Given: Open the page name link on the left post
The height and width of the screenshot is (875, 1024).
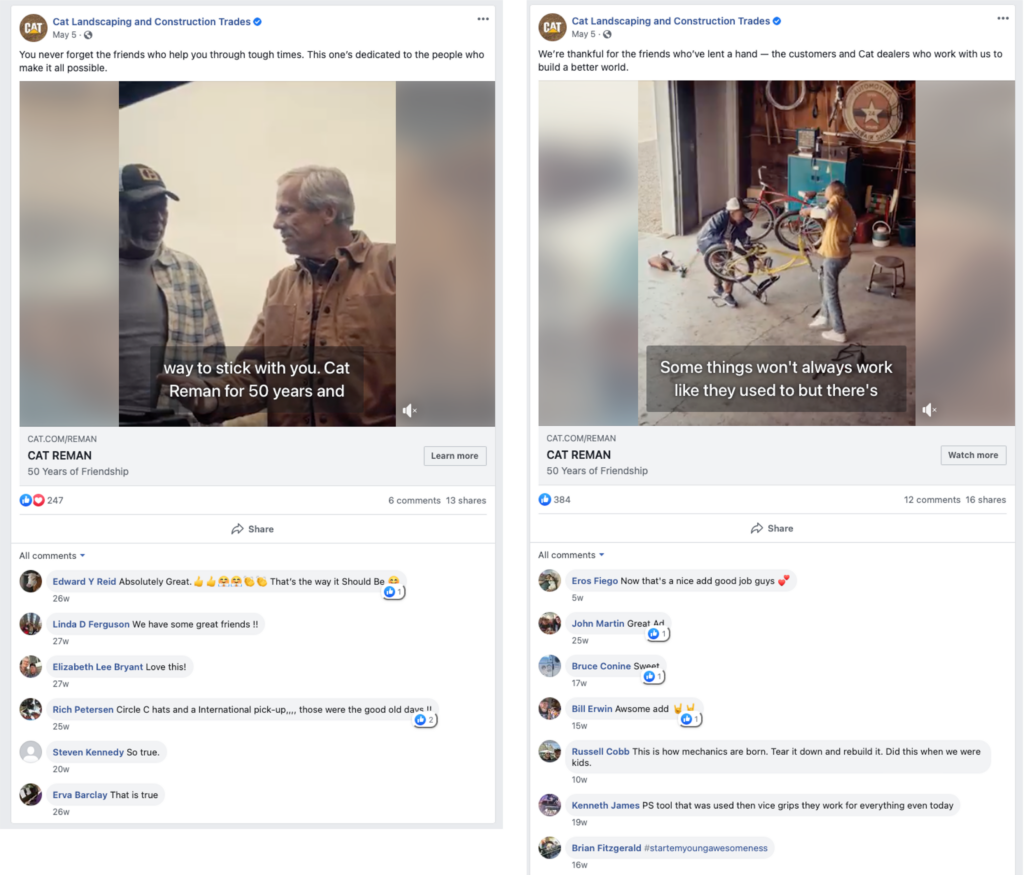Looking at the screenshot, I should (x=152, y=22).
